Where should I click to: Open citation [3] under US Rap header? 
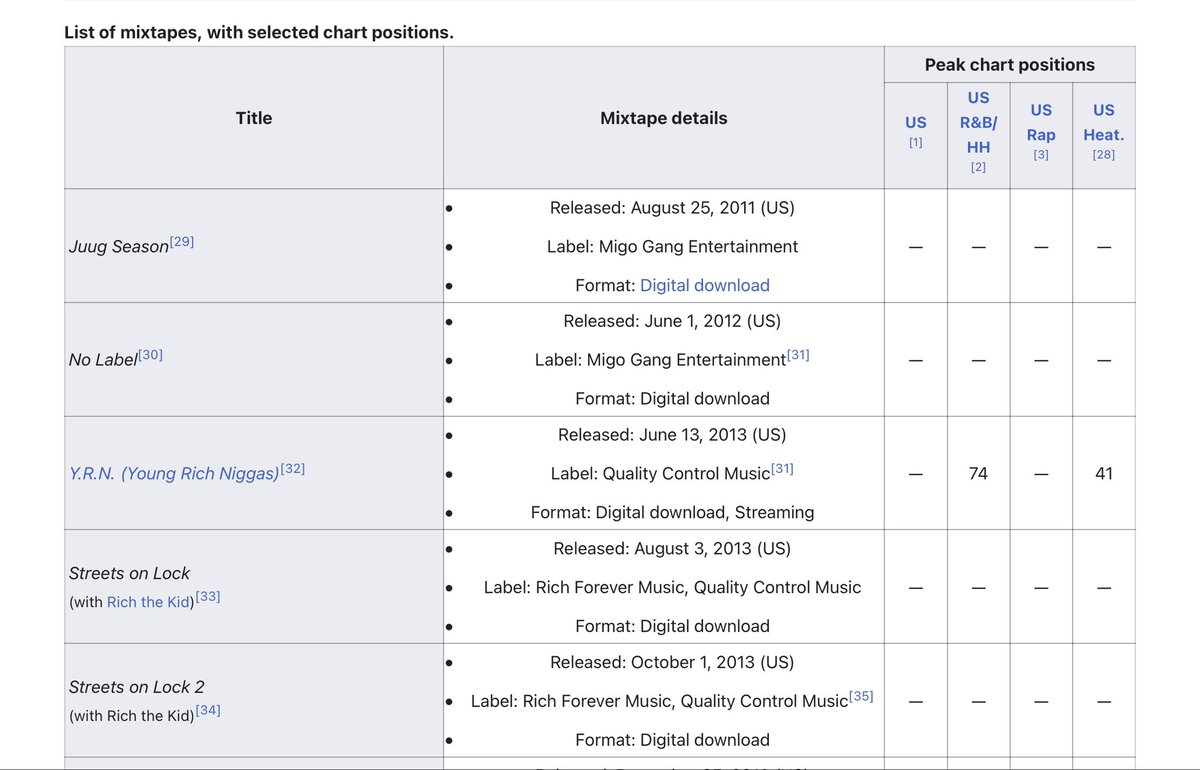click(1041, 155)
